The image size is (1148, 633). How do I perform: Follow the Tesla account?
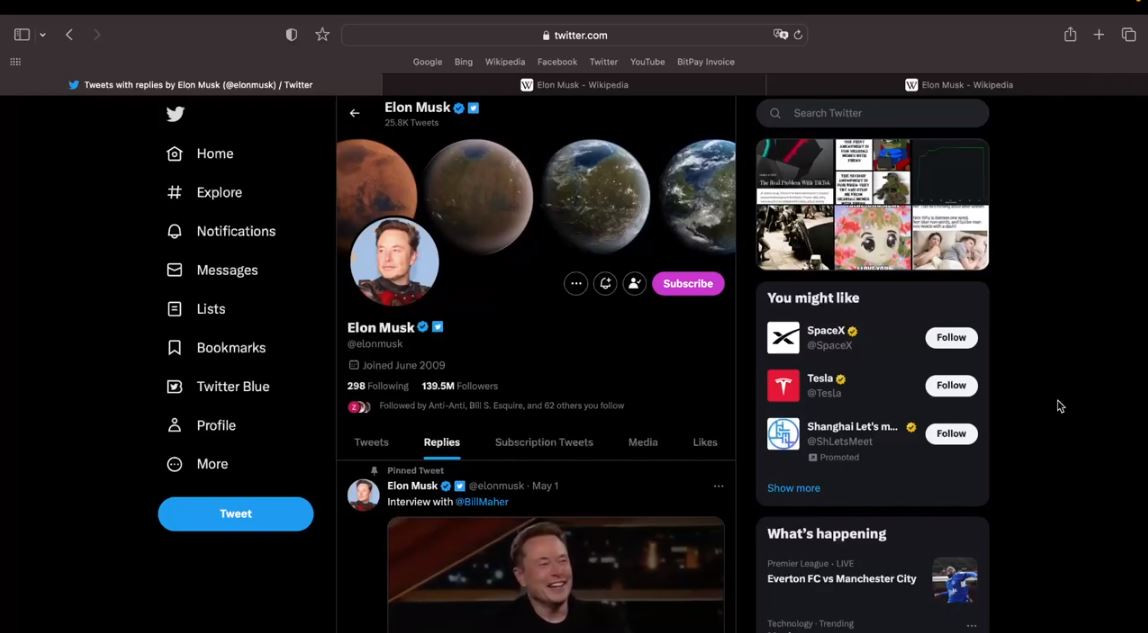pyautogui.click(x=951, y=386)
